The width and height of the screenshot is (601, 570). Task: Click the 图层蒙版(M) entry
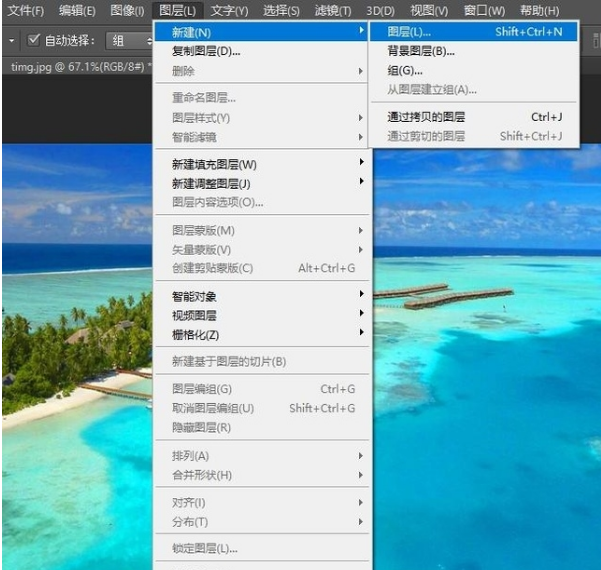261,230
